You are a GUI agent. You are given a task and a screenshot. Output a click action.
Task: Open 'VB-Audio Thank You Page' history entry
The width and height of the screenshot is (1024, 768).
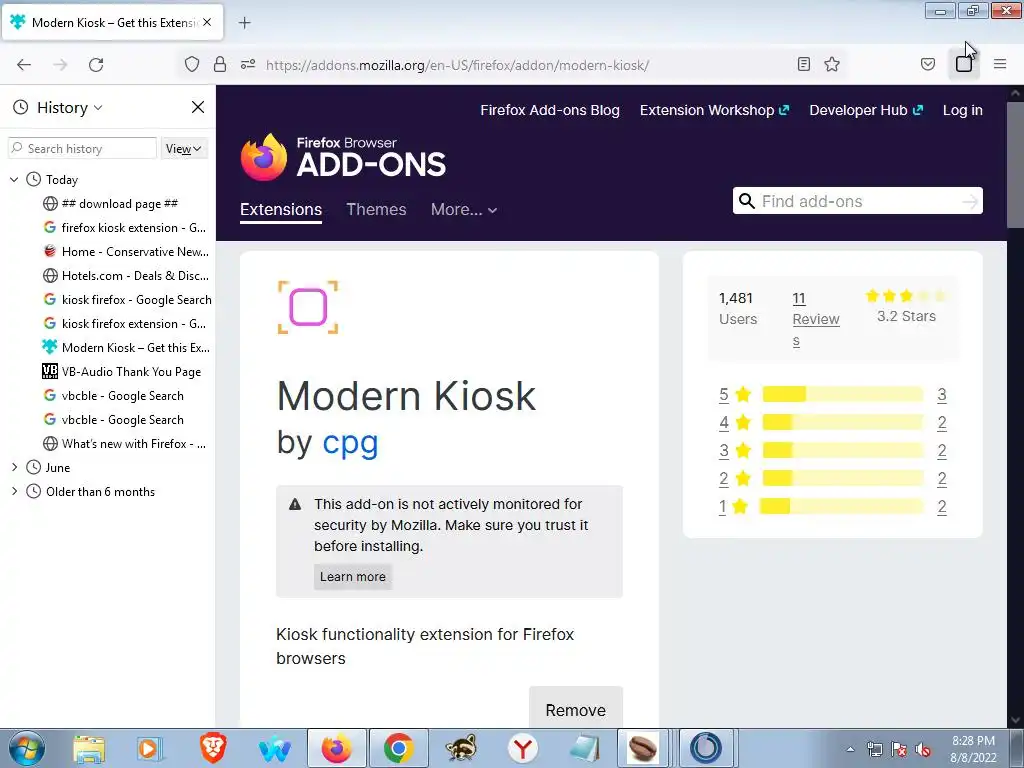coord(122,372)
